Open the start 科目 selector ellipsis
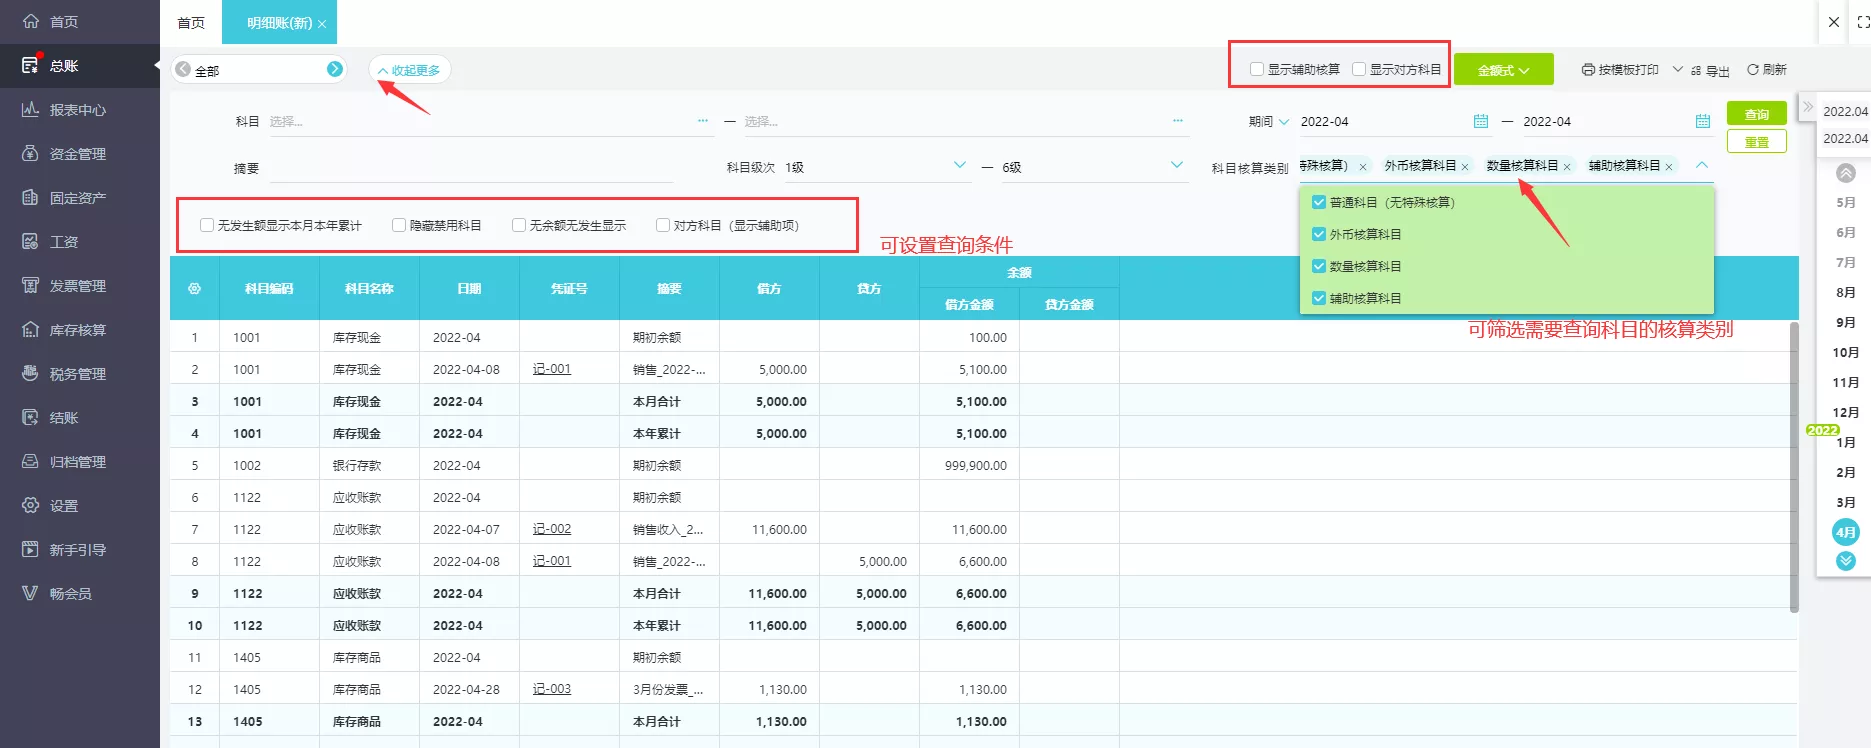Viewport: 1871px width, 748px height. [703, 121]
